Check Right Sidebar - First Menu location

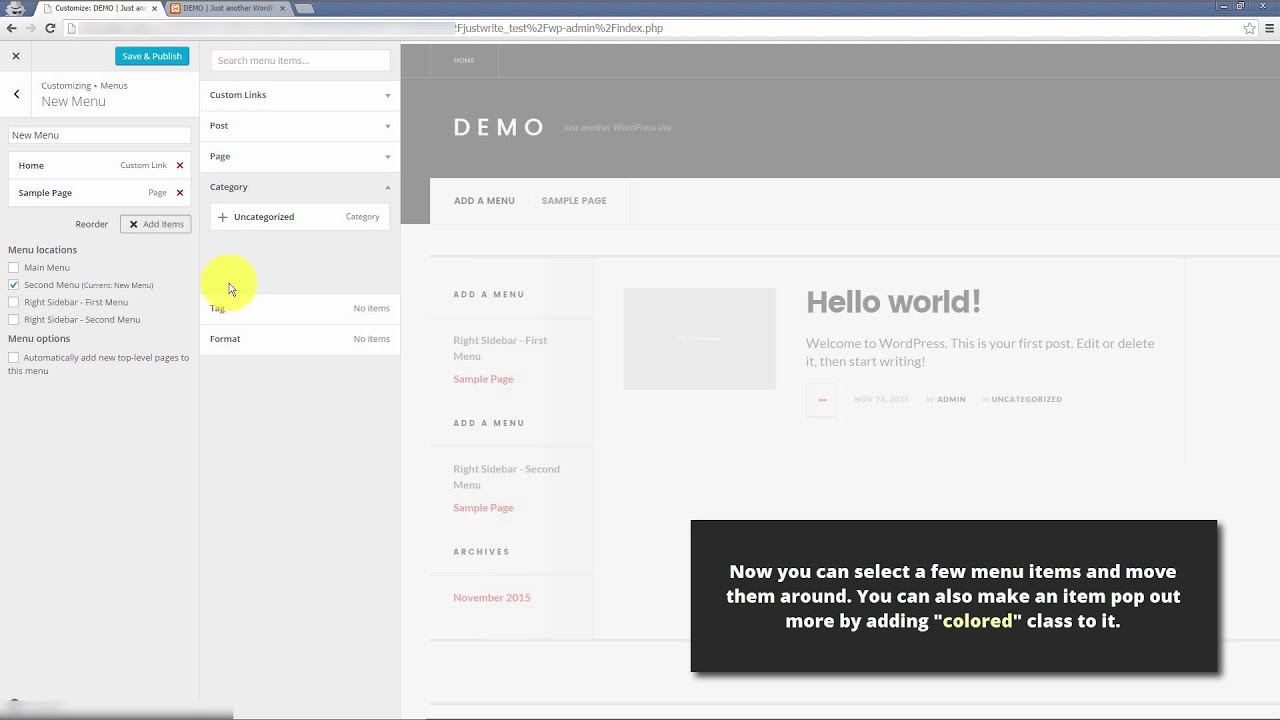[x=13, y=302]
